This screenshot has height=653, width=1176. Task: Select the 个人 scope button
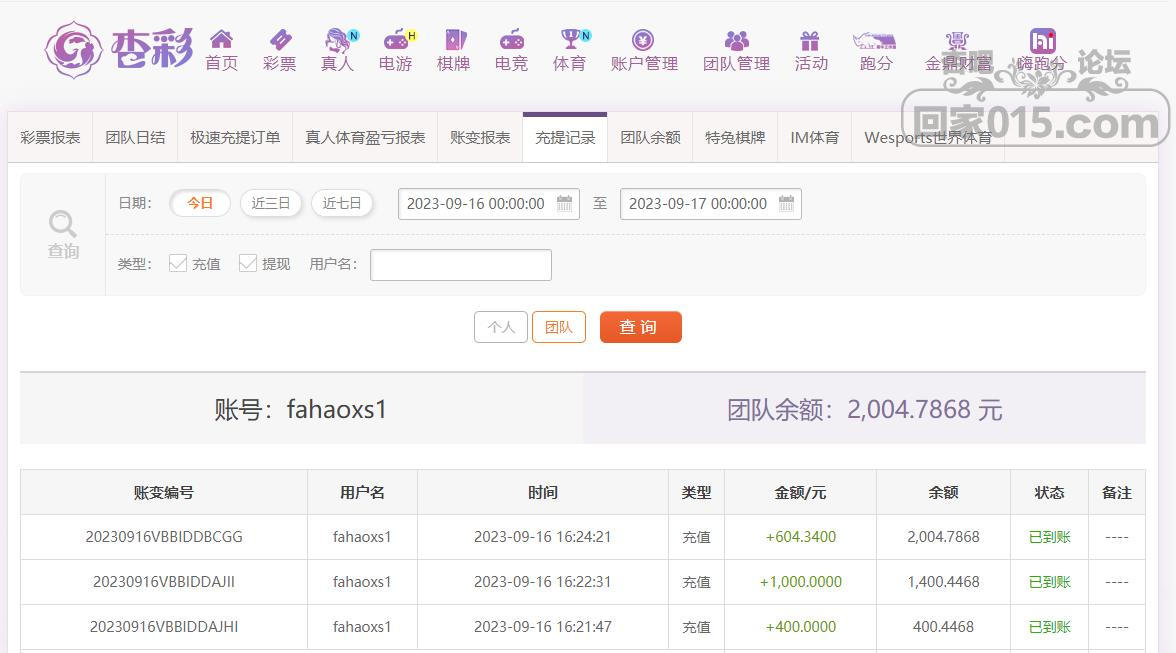click(x=501, y=328)
